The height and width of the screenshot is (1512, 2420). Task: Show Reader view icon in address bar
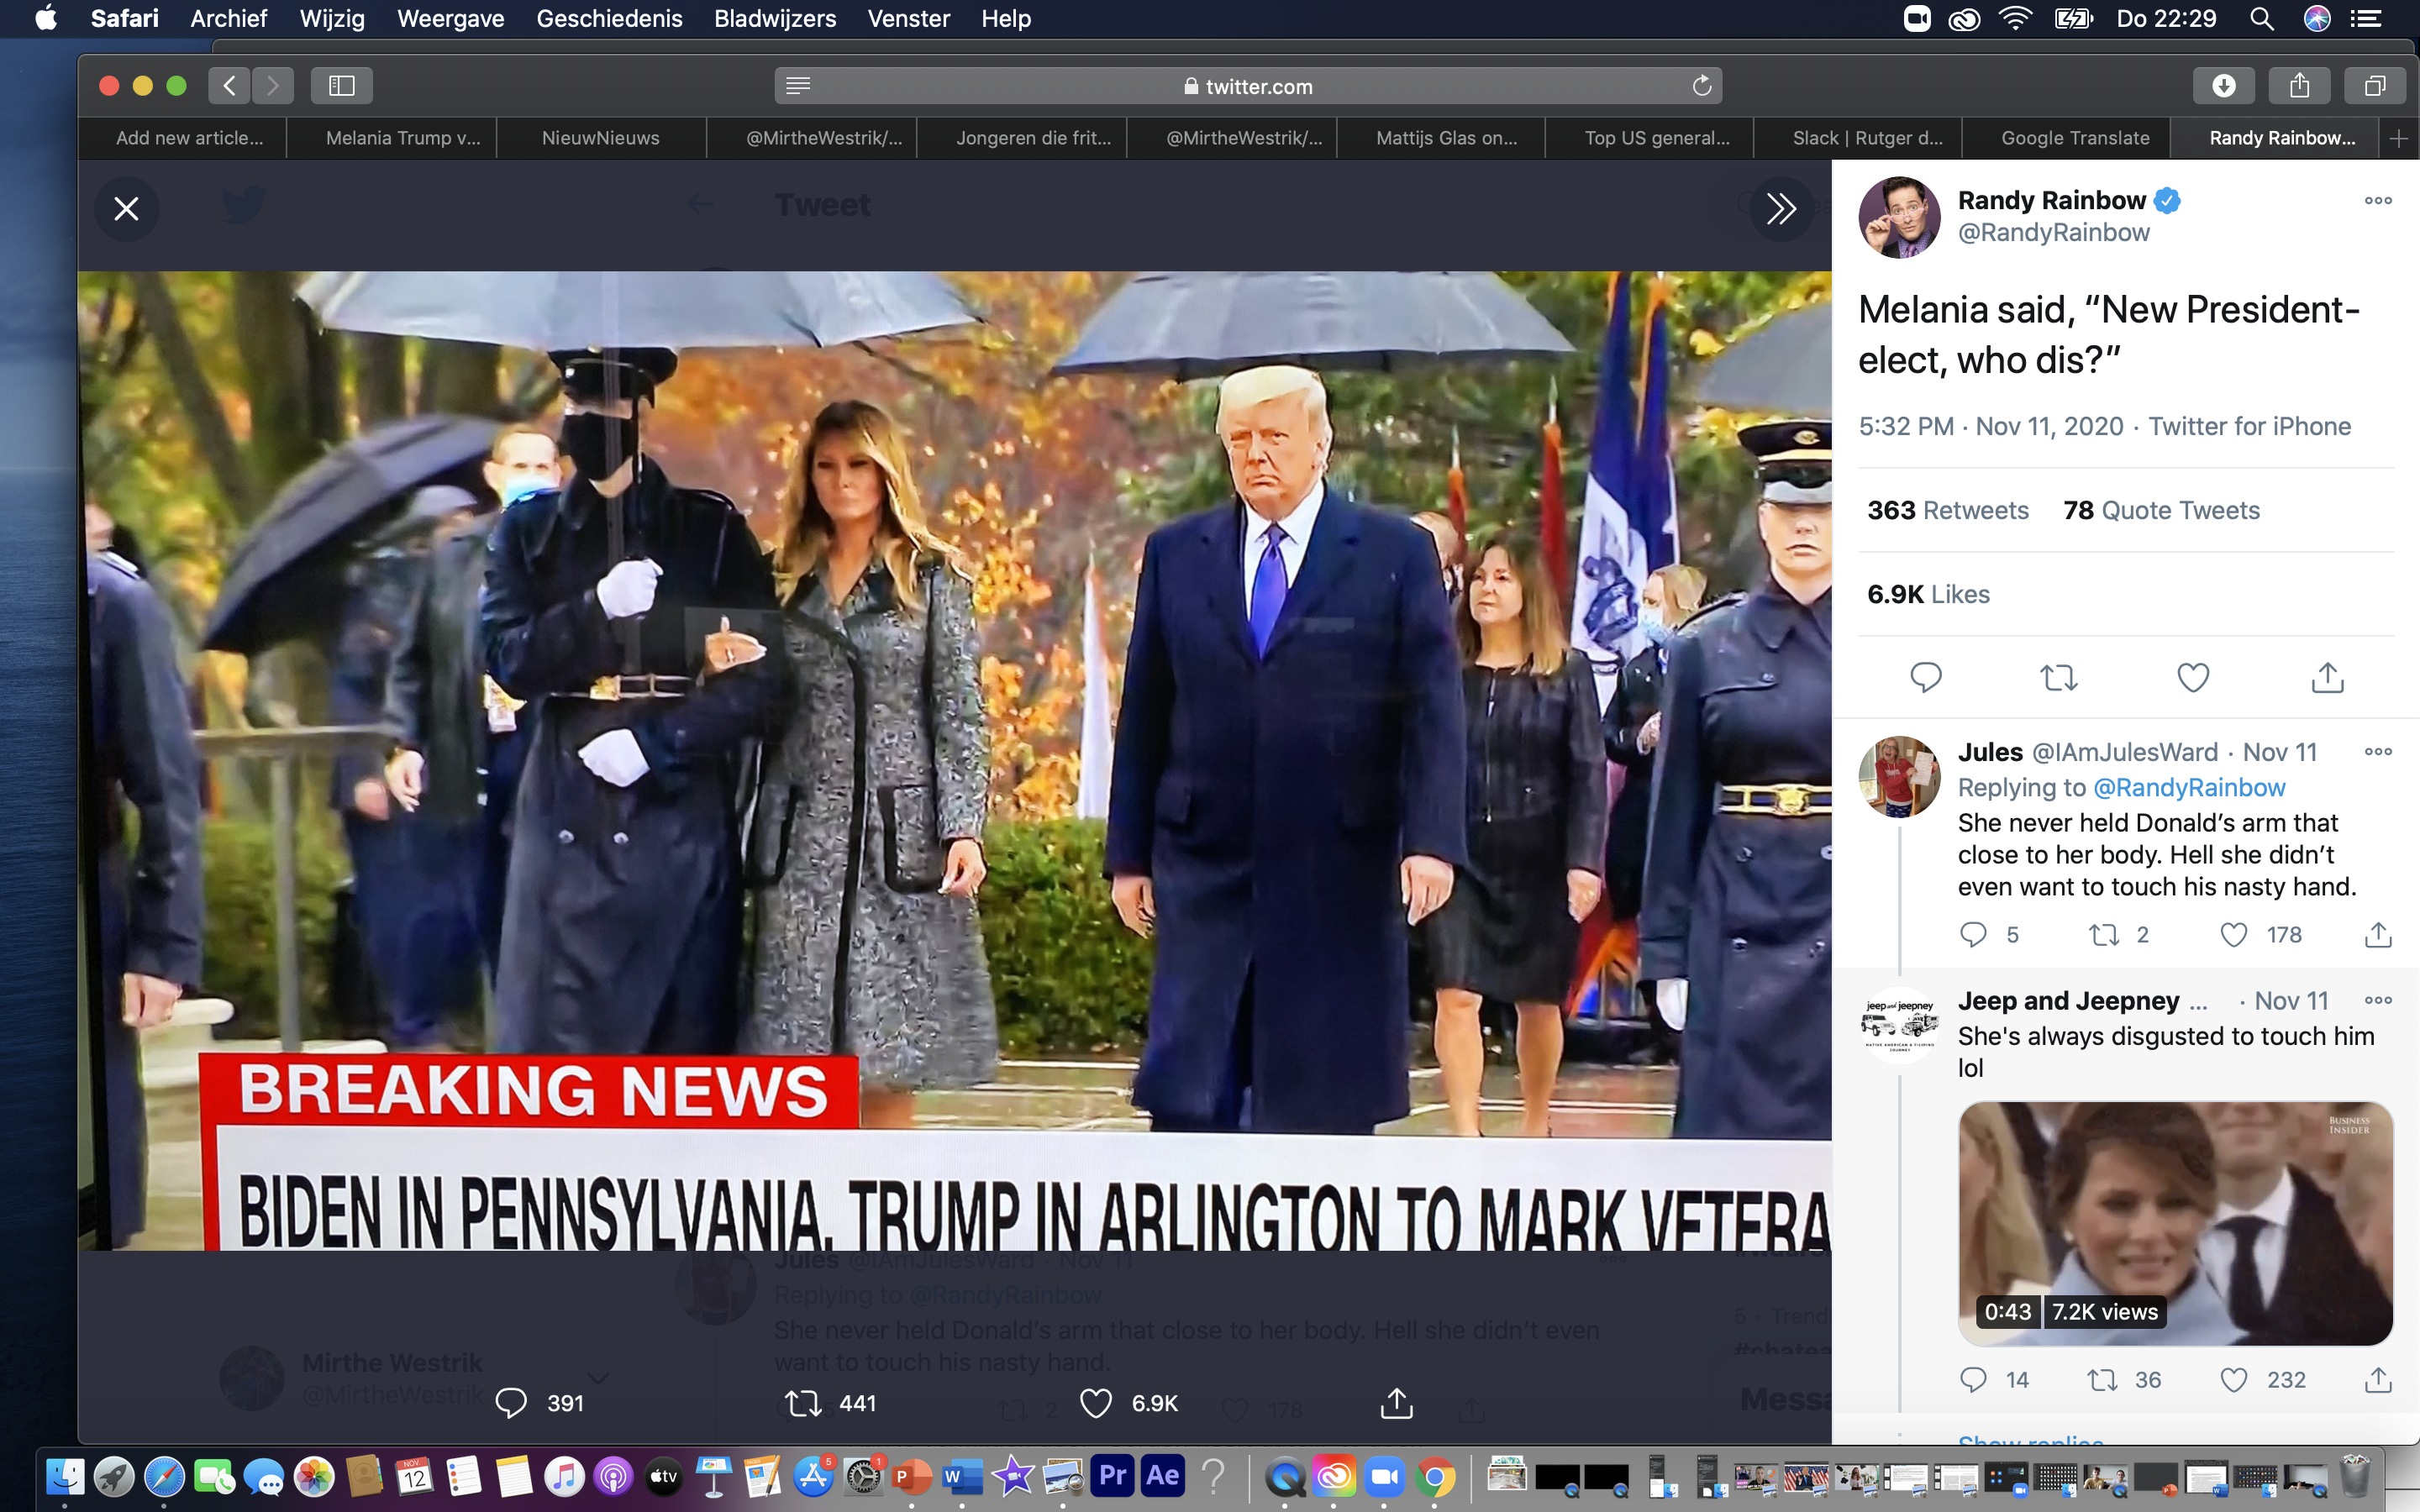coord(798,86)
